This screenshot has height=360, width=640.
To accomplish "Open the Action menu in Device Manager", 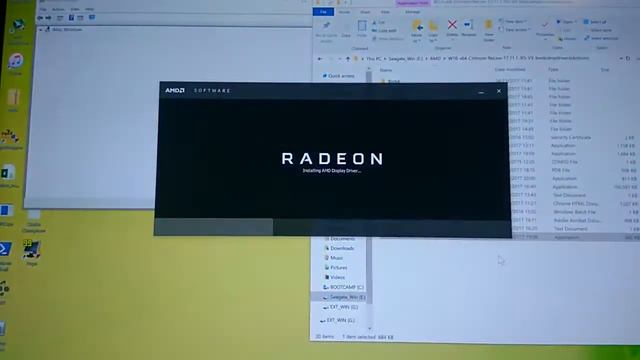I will tap(58, 9).
